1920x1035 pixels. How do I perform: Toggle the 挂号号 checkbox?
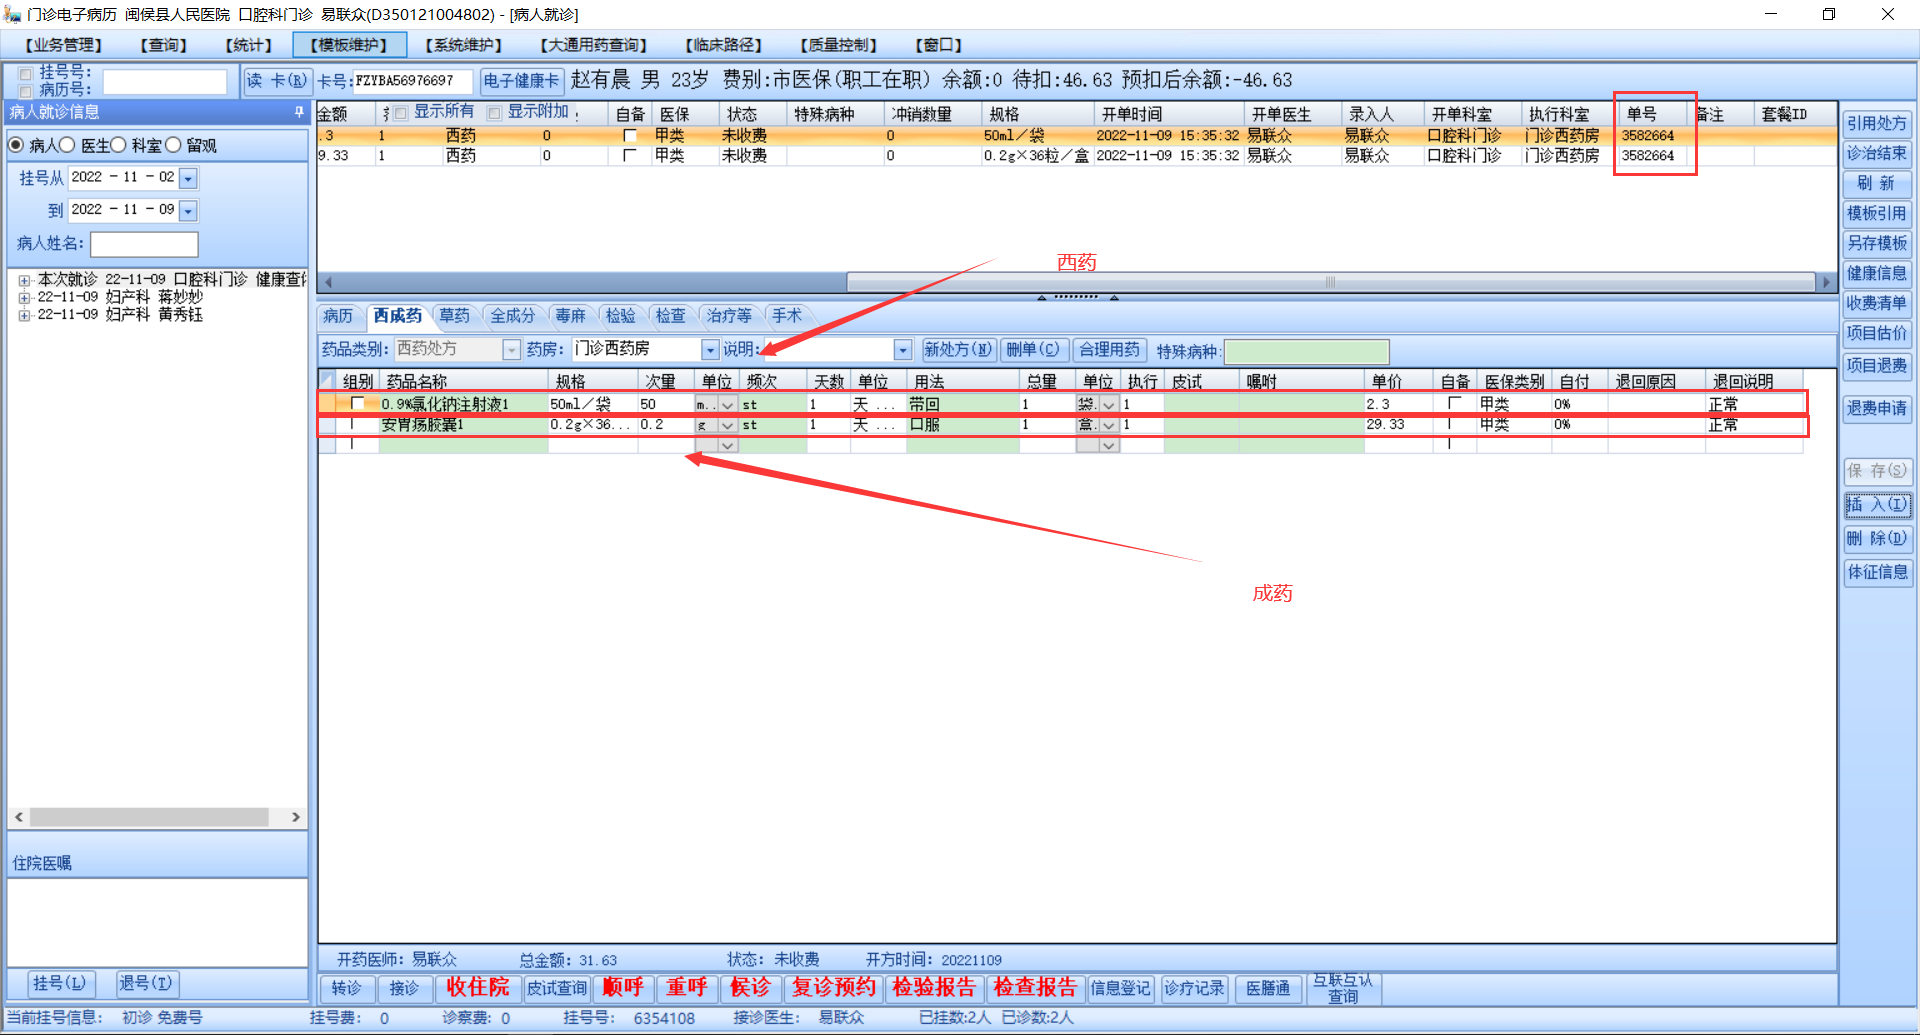(26, 73)
